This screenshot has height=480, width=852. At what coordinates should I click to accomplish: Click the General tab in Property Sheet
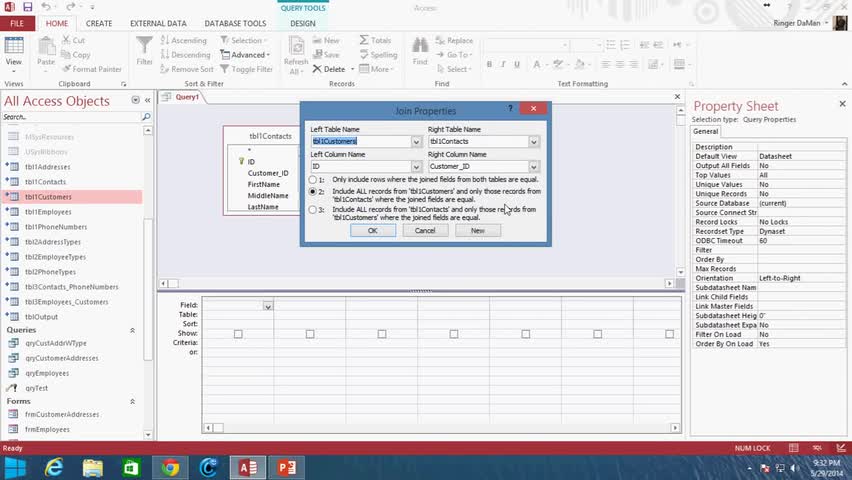(705, 132)
